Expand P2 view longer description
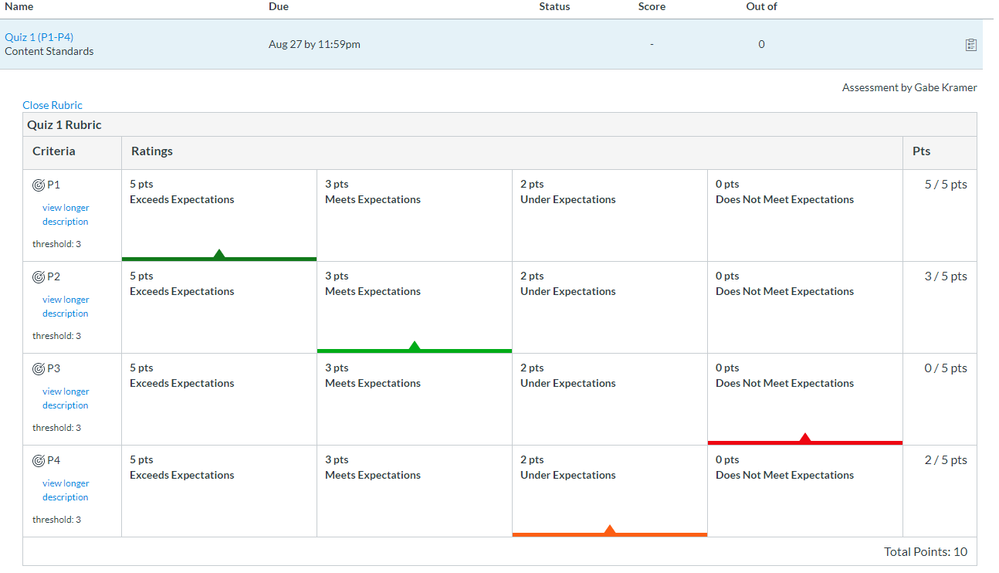The height and width of the screenshot is (573, 999). pos(65,307)
